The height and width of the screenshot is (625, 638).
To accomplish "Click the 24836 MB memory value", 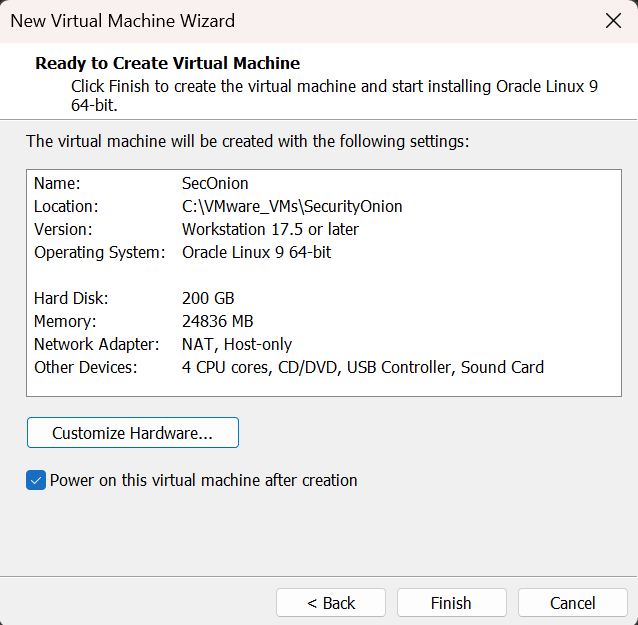I will [217, 321].
